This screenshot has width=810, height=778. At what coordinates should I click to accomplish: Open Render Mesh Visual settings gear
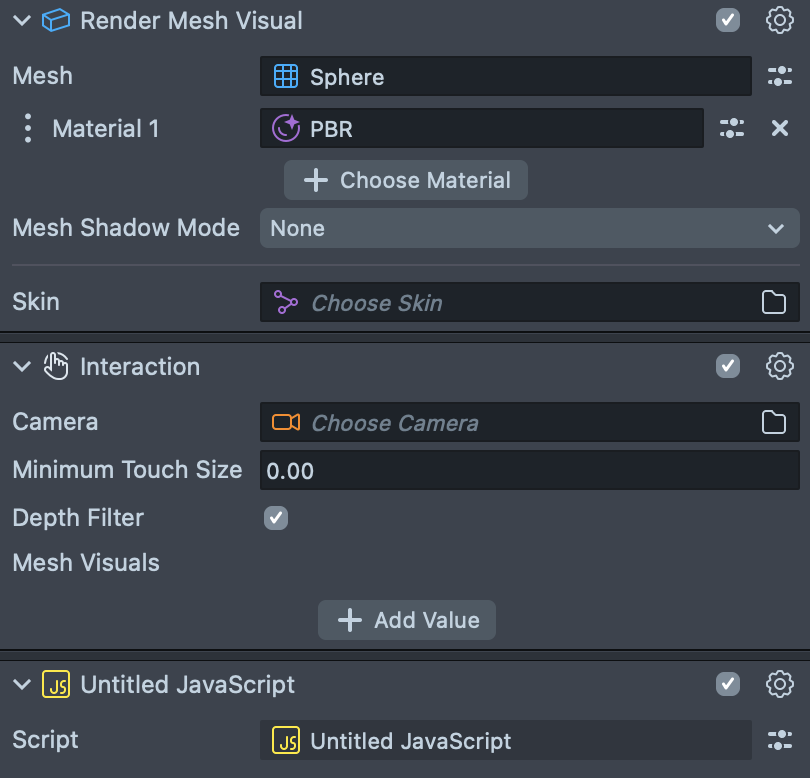779,20
